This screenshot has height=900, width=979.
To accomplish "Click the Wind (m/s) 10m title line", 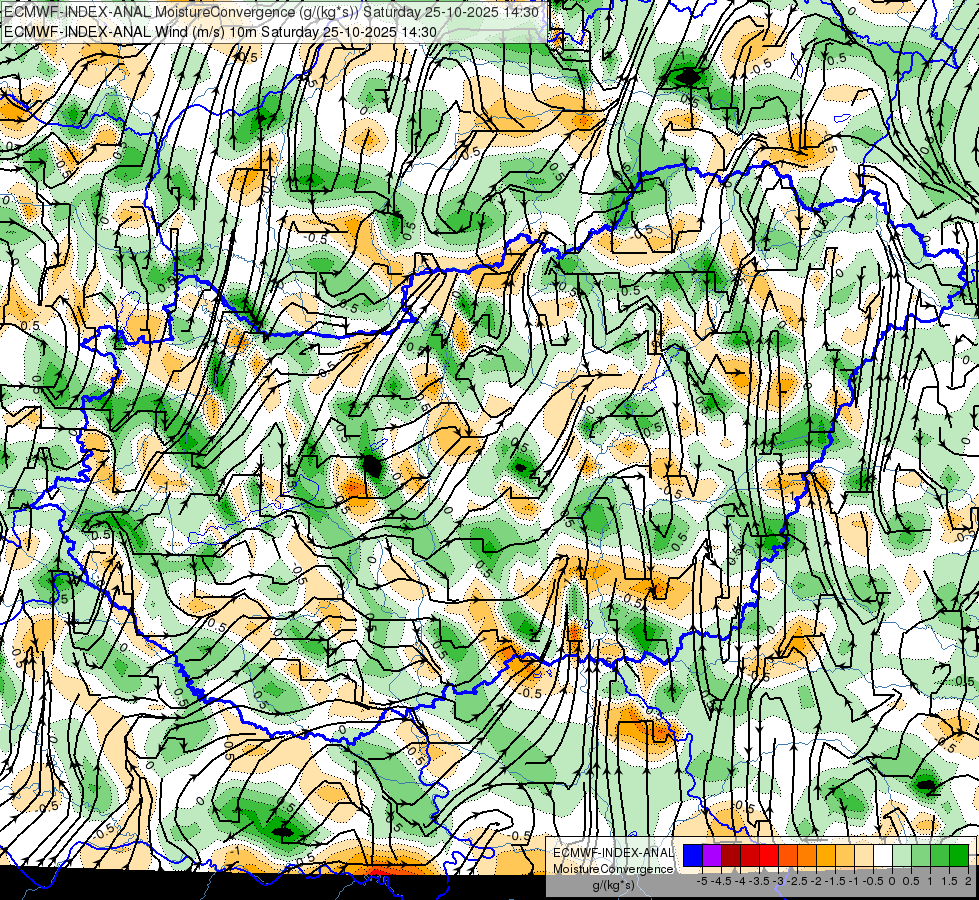I will [x=220, y=32].
